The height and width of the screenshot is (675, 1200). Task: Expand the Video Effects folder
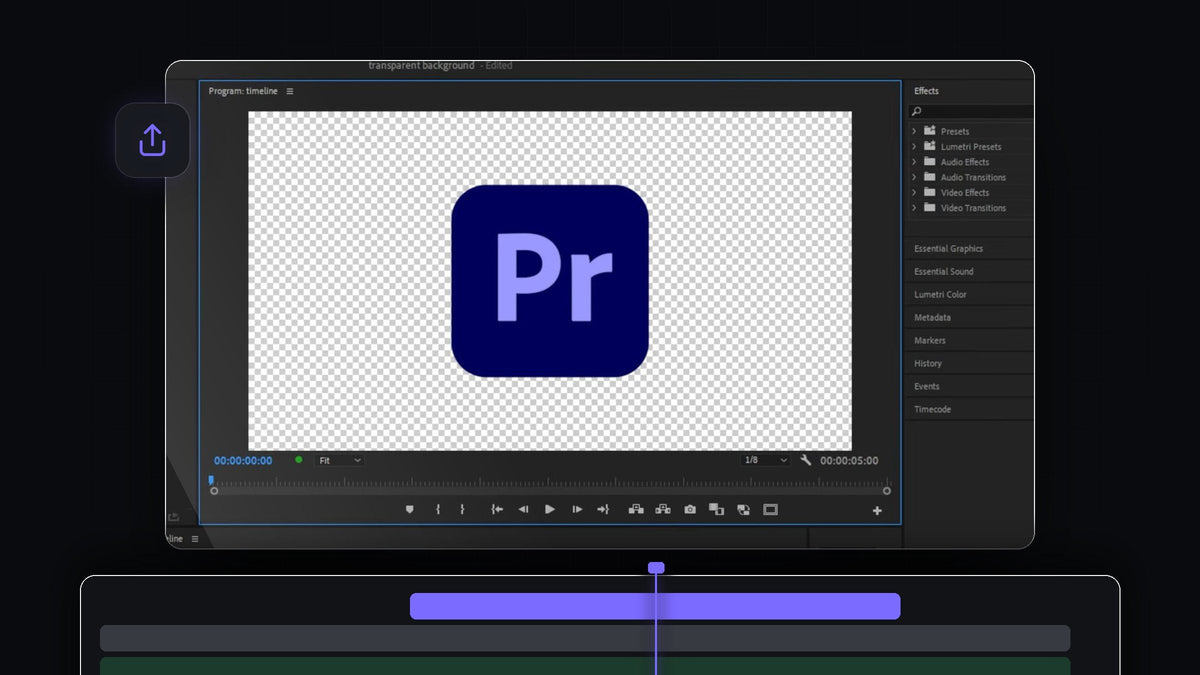tap(914, 192)
